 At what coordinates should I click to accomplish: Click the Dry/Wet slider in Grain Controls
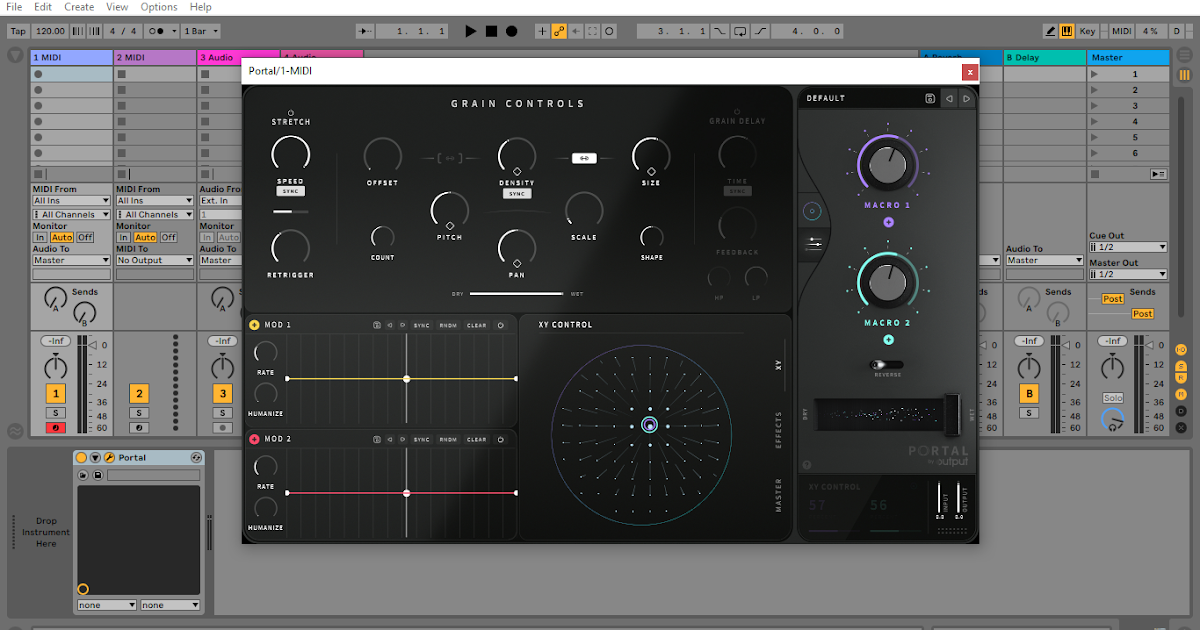517,294
